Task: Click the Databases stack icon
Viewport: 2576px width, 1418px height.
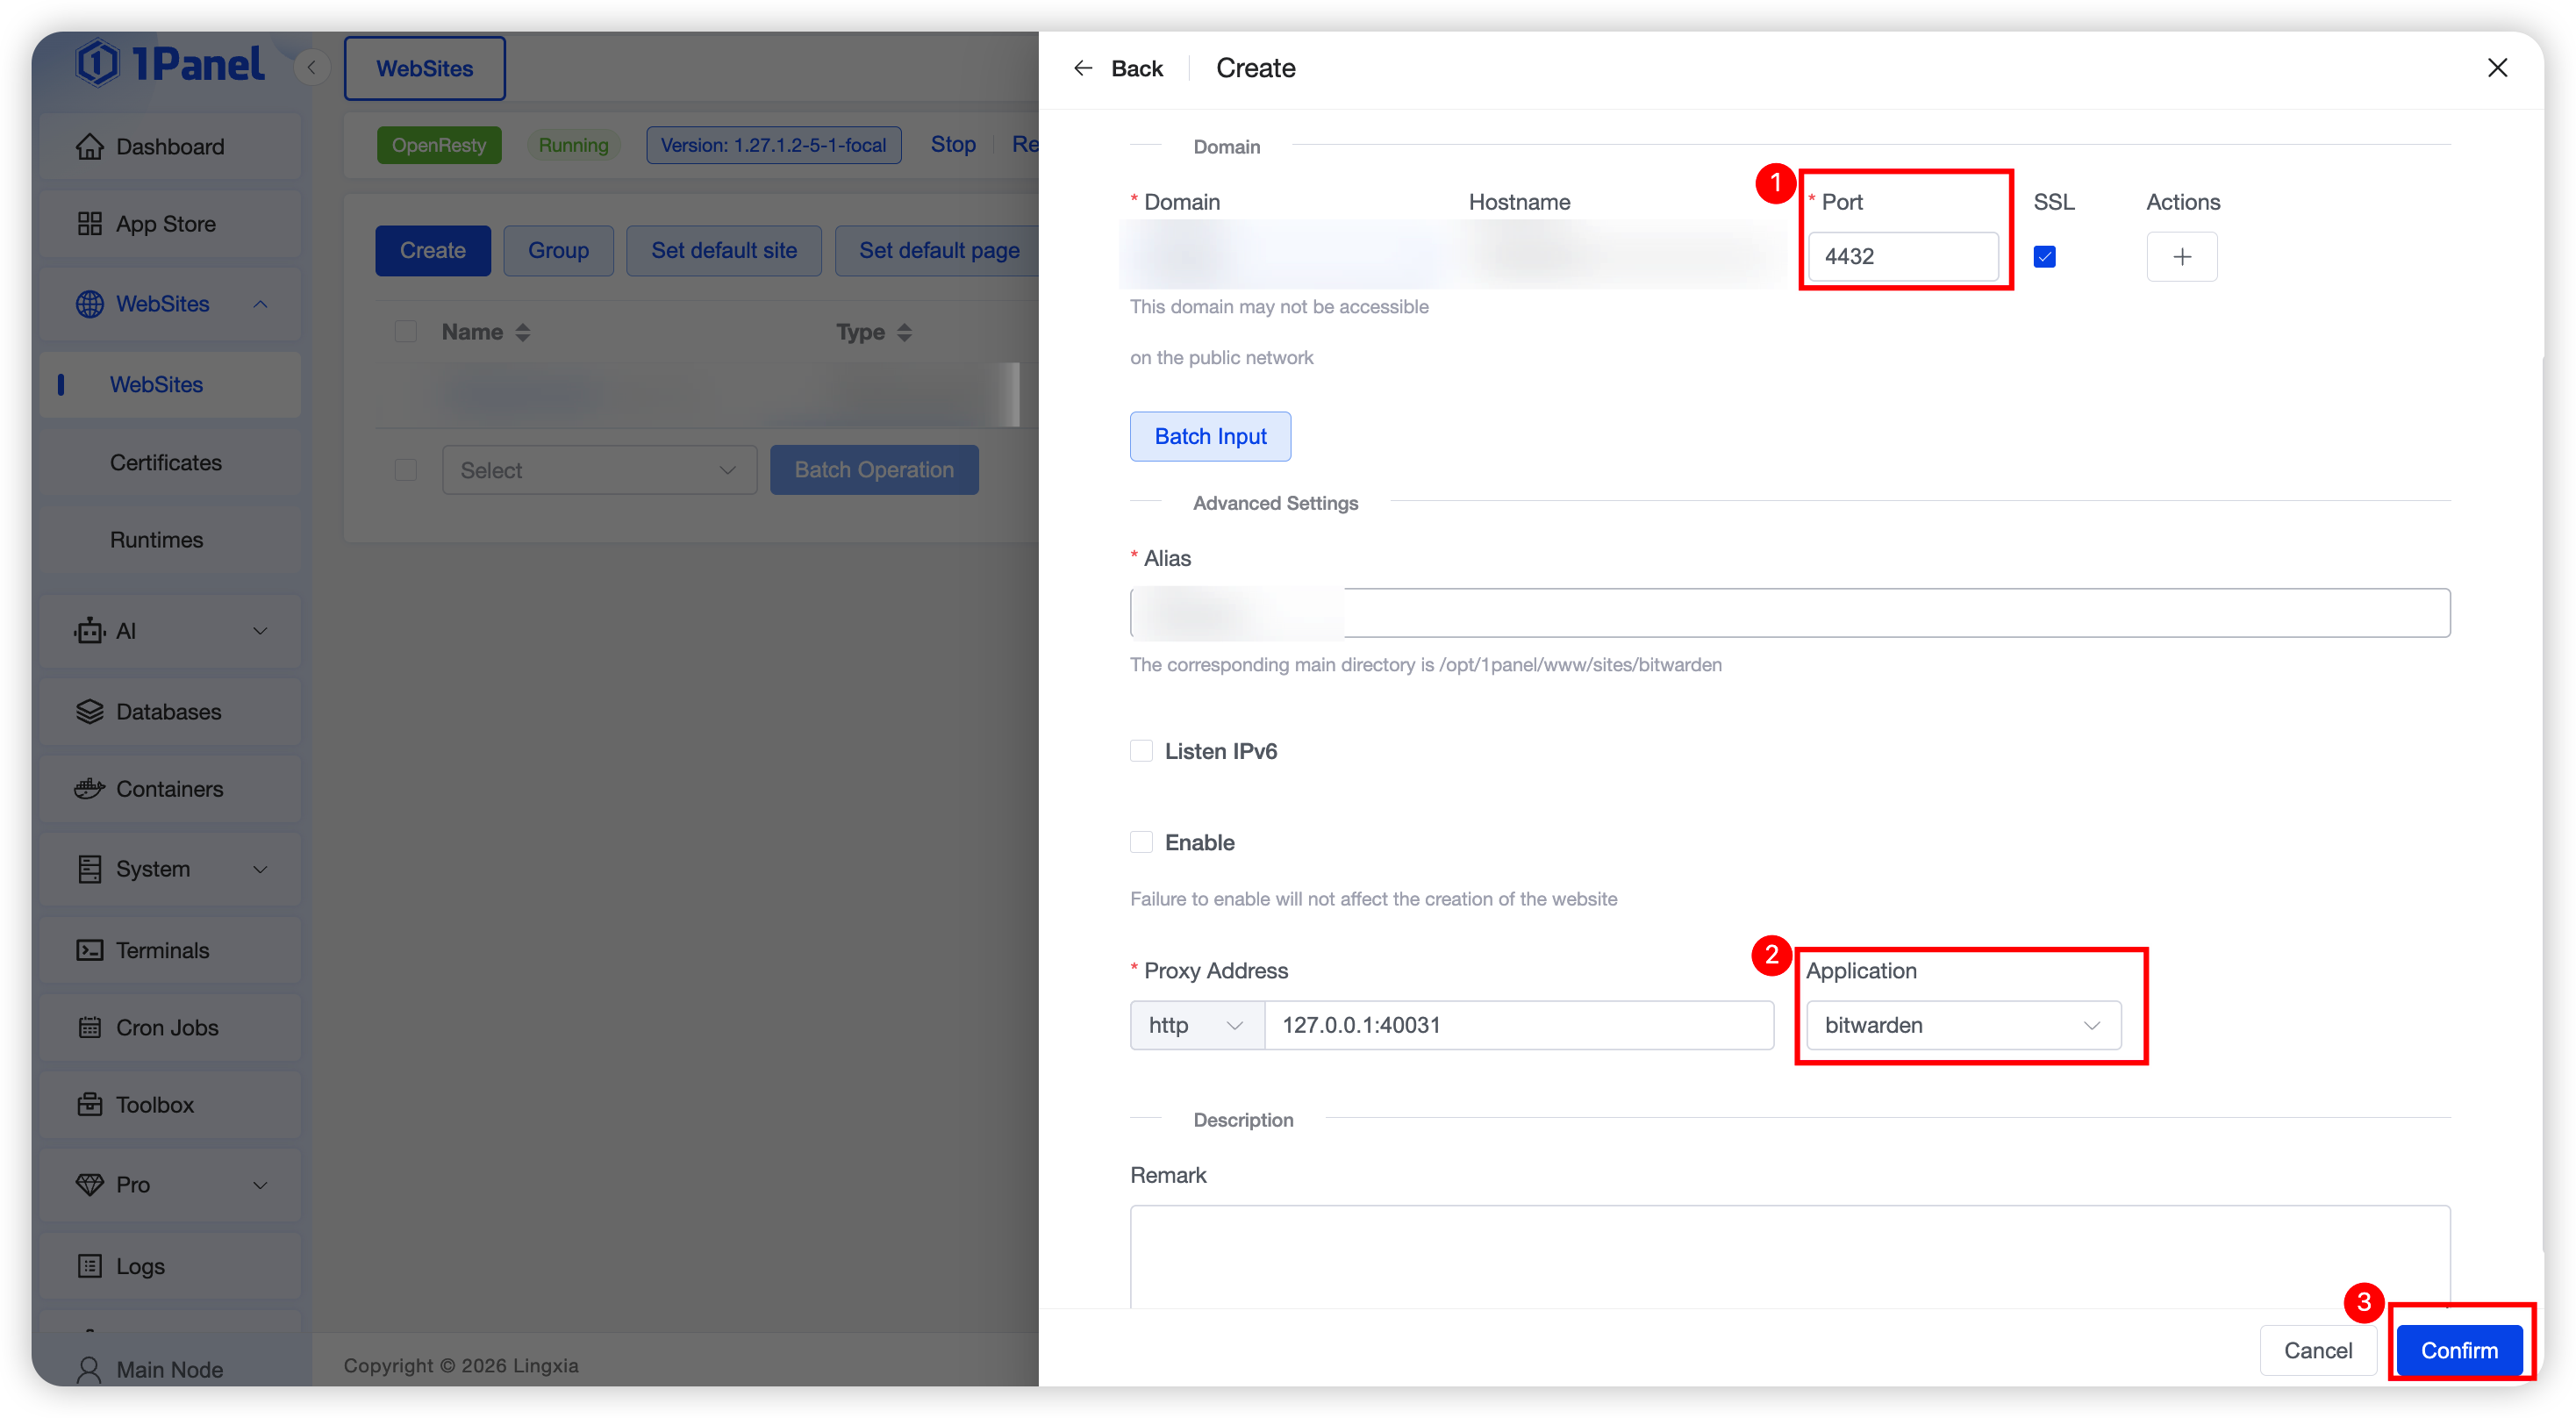Action: click(x=89, y=712)
